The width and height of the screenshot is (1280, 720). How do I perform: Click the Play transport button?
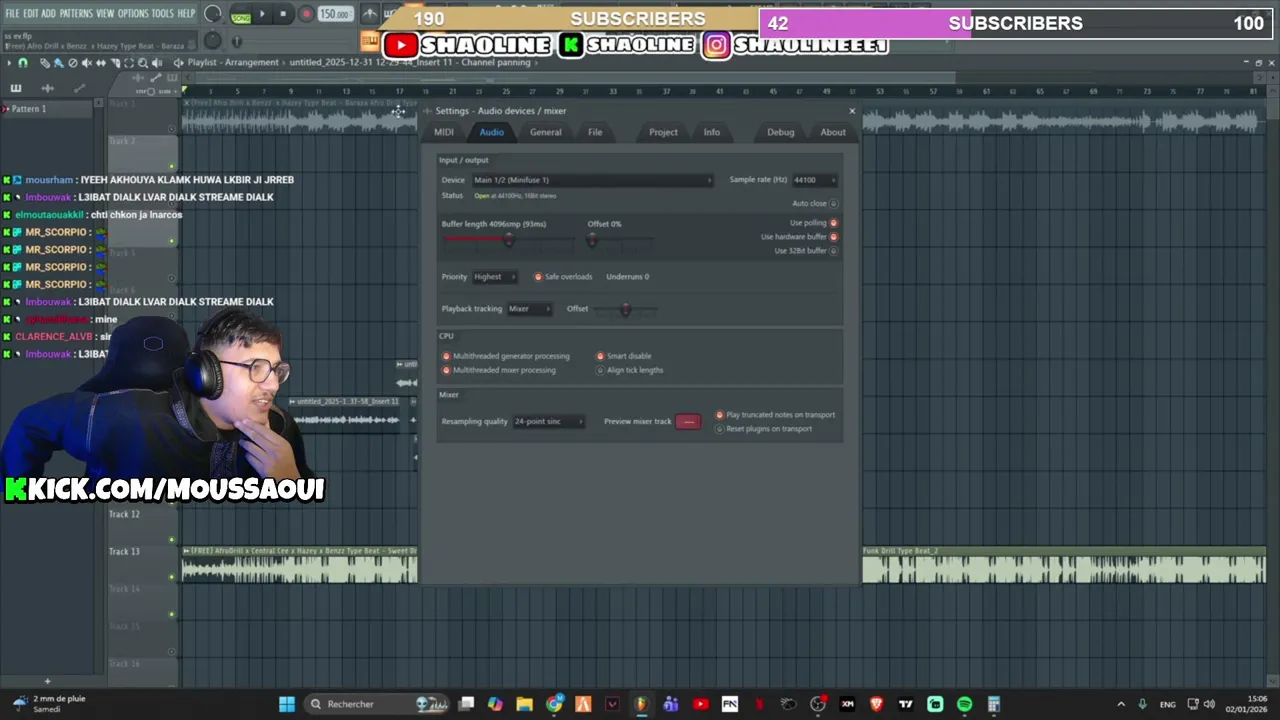[x=263, y=14]
